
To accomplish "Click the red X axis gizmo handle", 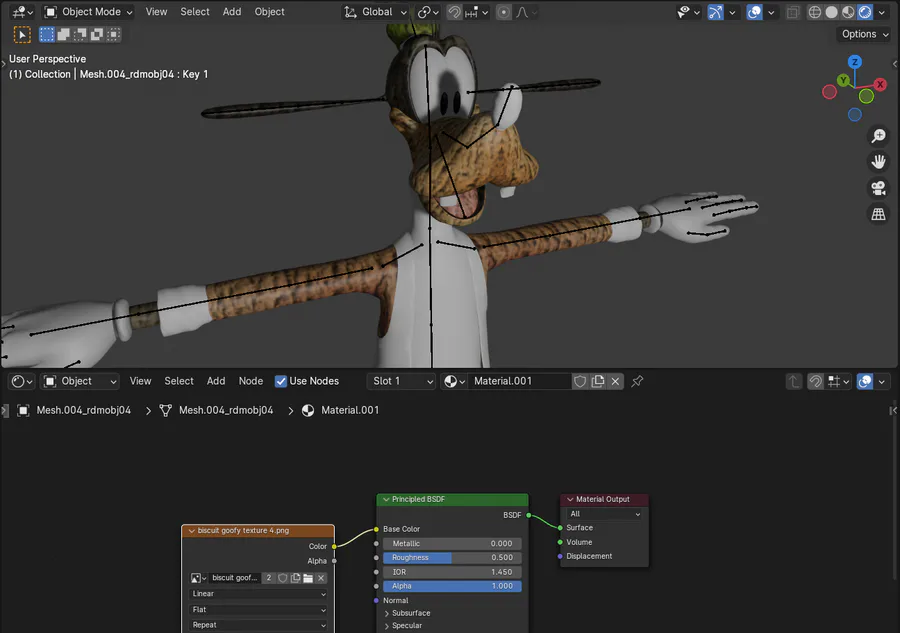I will [x=880, y=84].
